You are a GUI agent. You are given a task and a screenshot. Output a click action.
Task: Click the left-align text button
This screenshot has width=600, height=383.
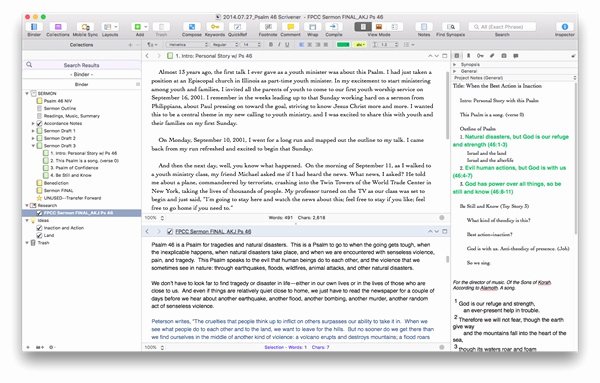(x=302, y=45)
